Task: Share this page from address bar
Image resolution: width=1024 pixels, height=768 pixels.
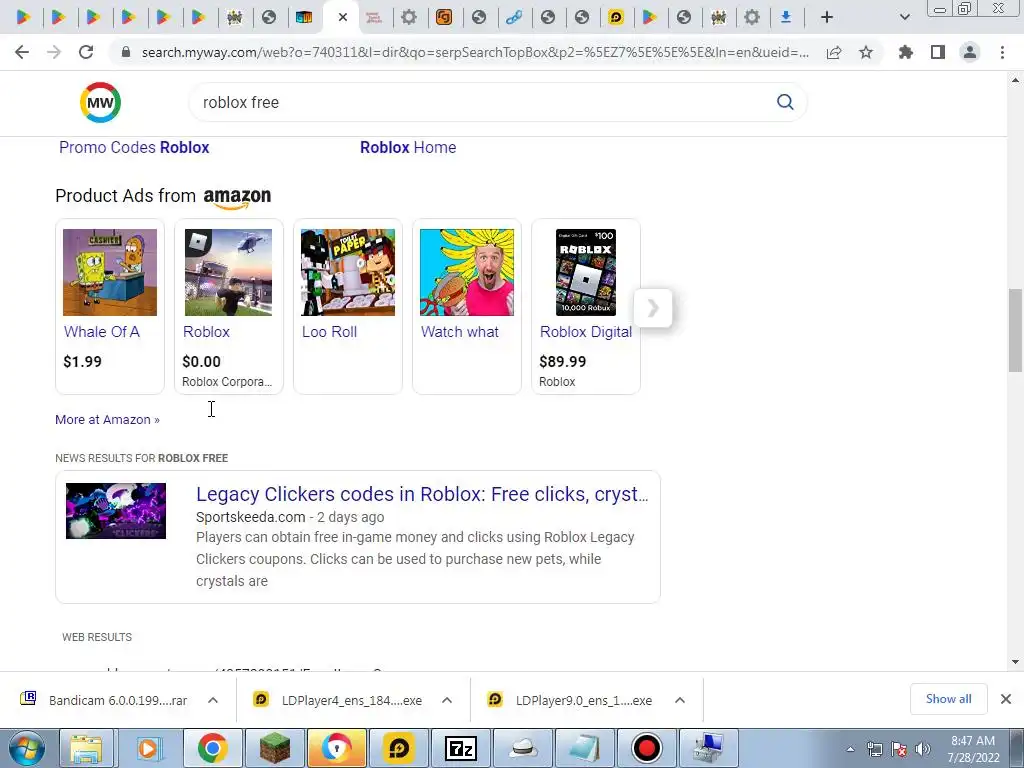Action: point(834,52)
